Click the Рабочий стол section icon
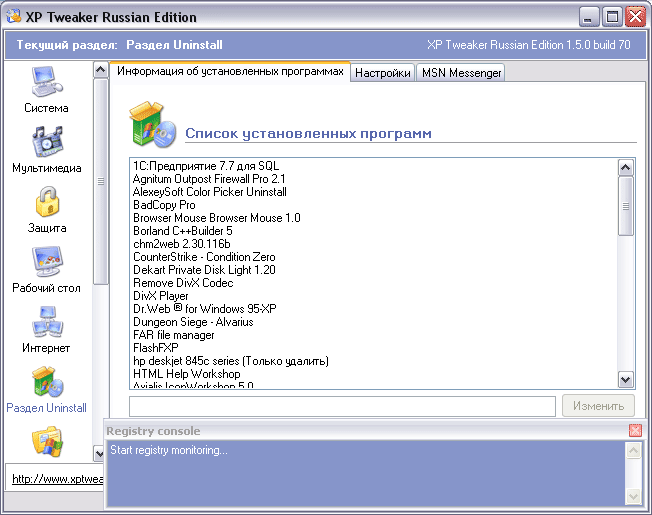 46,263
